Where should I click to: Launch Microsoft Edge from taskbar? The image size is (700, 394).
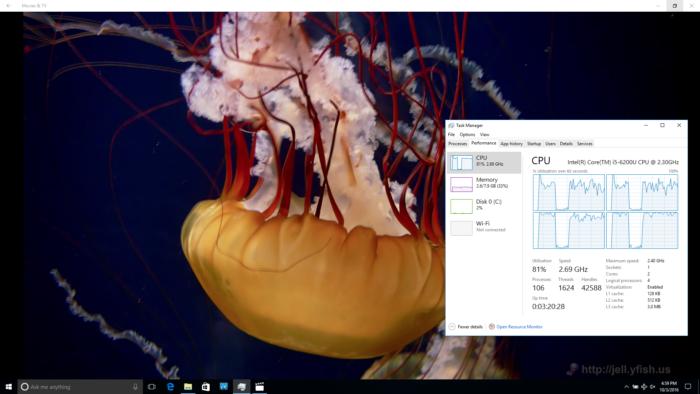pos(170,386)
